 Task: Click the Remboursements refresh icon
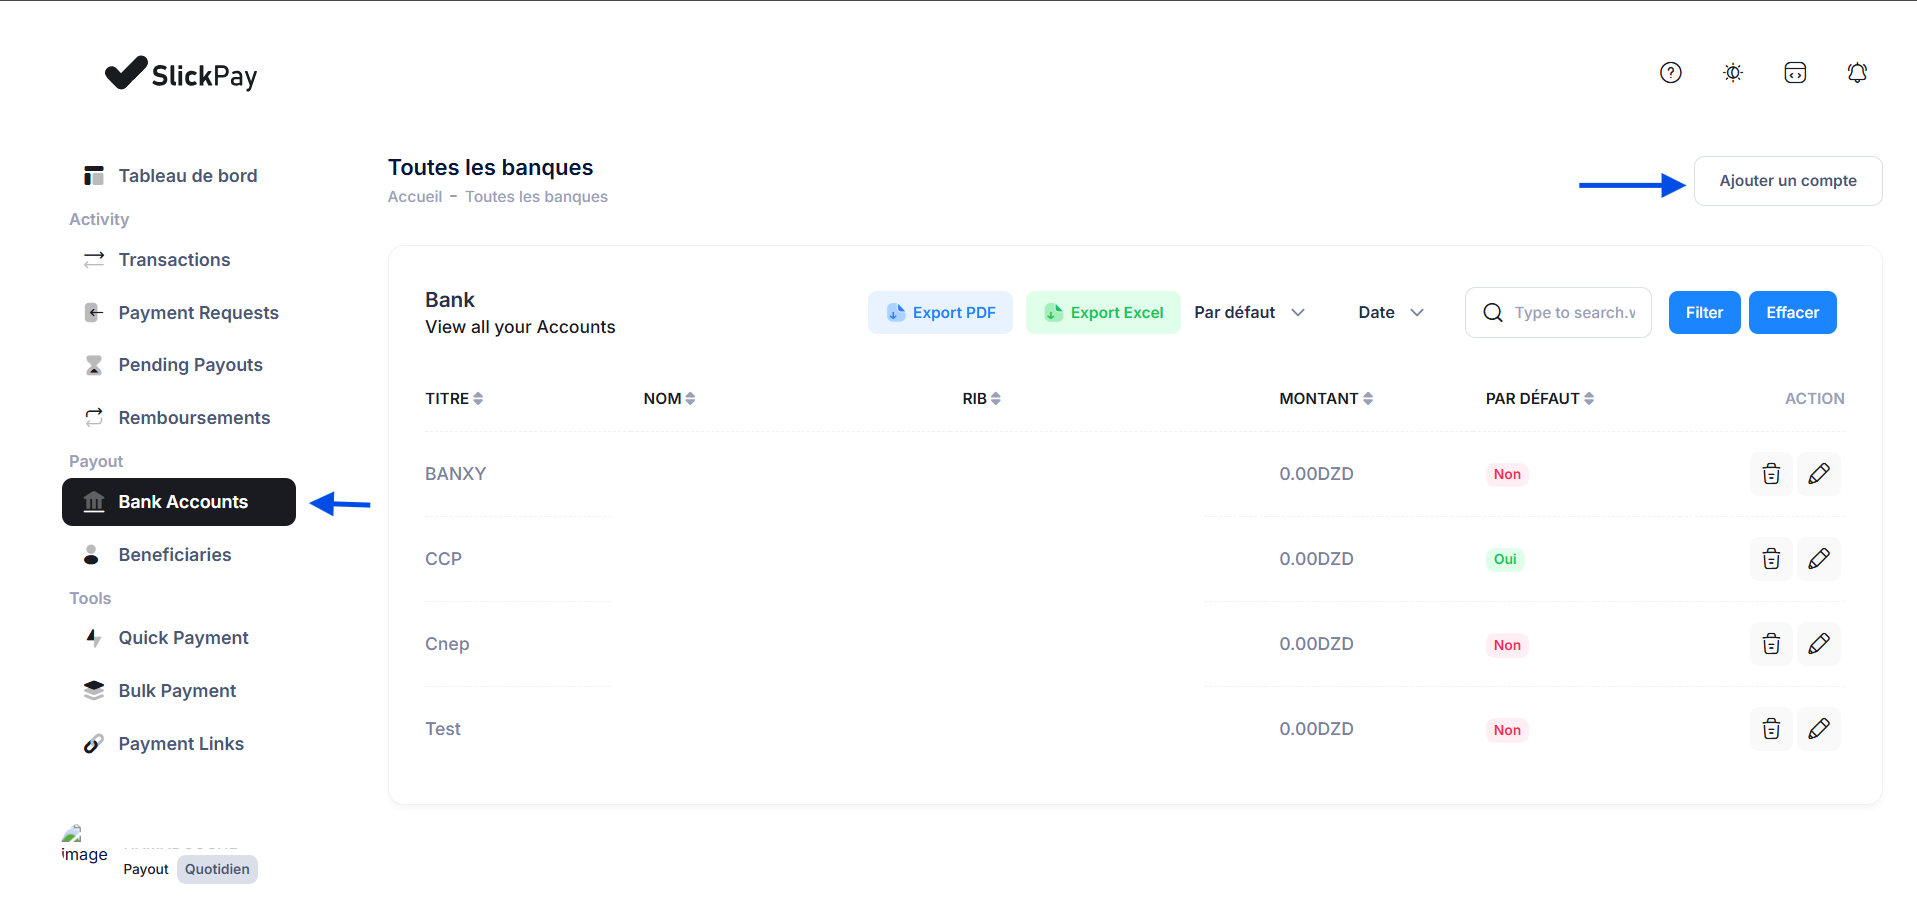pos(93,417)
